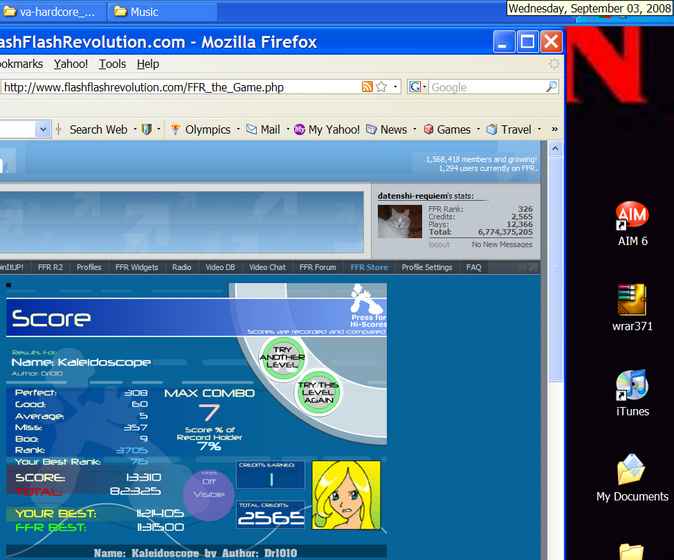Click the logout link

click(439, 244)
